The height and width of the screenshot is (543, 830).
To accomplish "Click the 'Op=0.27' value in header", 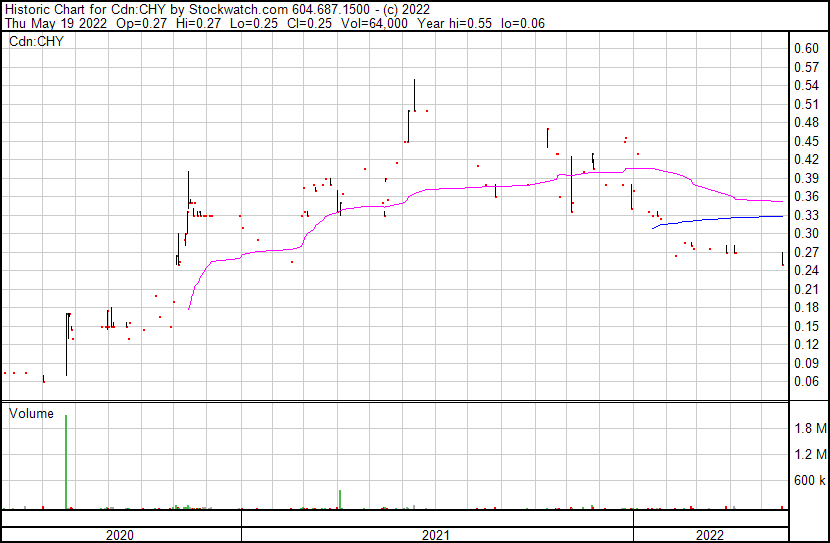I will coord(141,23).
